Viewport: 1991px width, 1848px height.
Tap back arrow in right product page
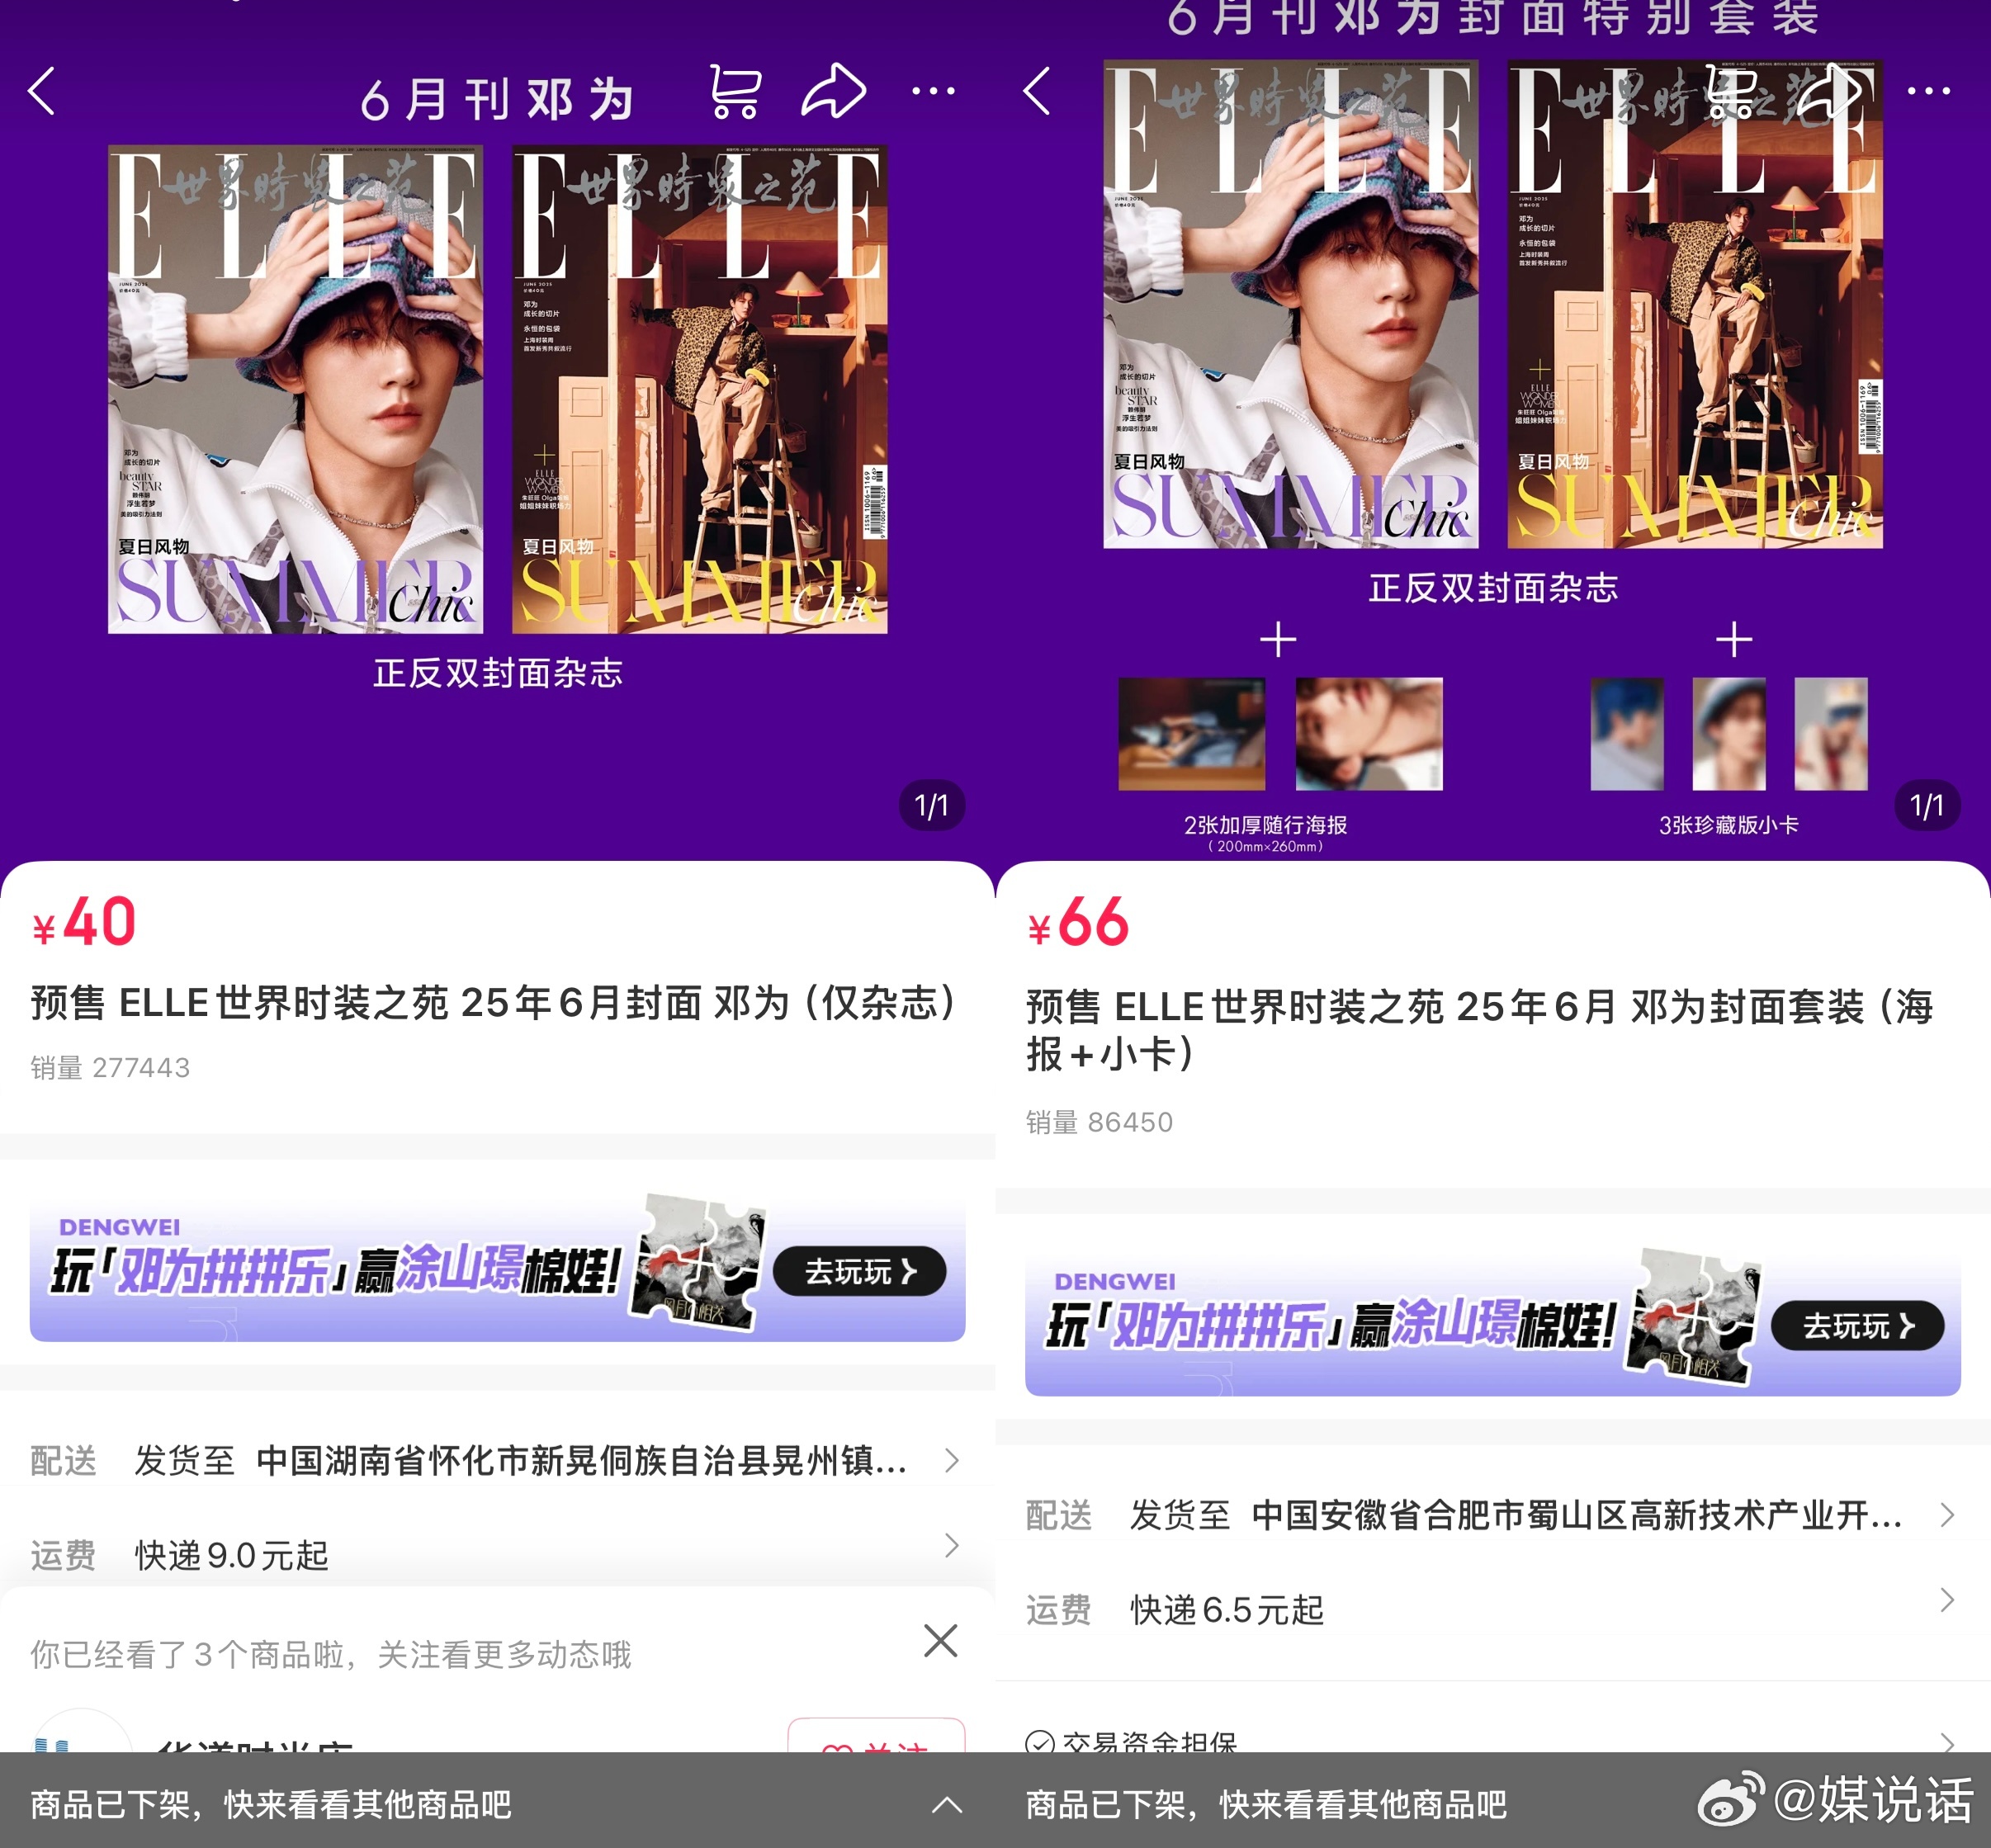tap(1038, 92)
